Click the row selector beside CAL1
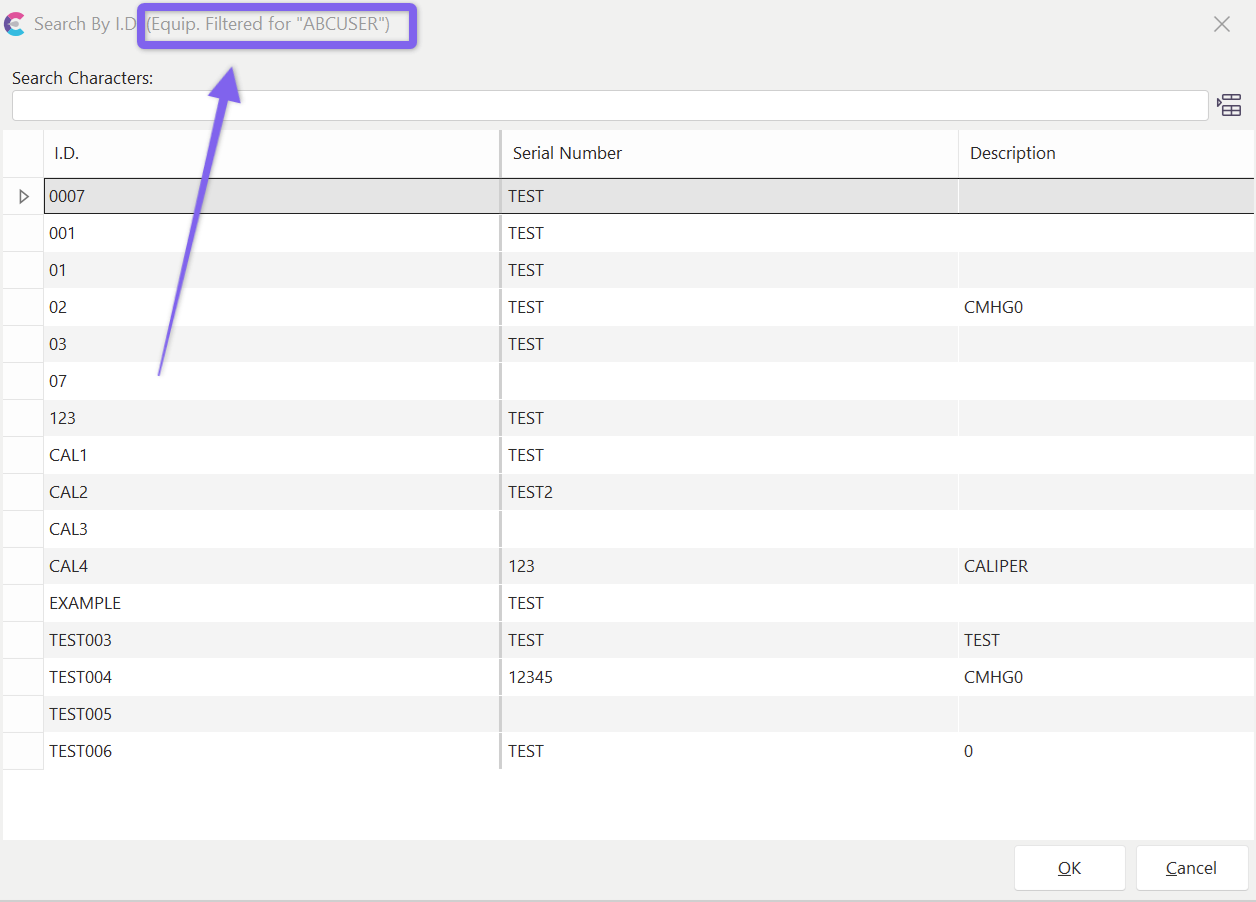1256x902 pixels. click(23, 455)
